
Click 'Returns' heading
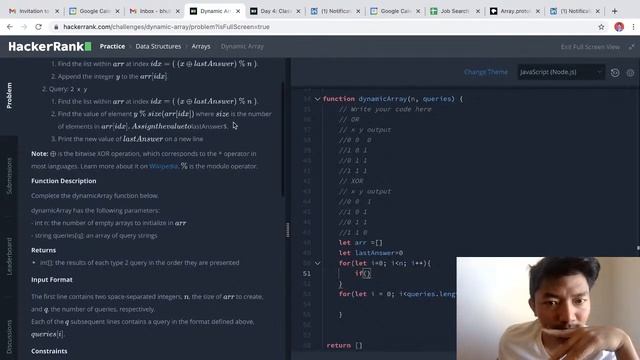[44, 250]
